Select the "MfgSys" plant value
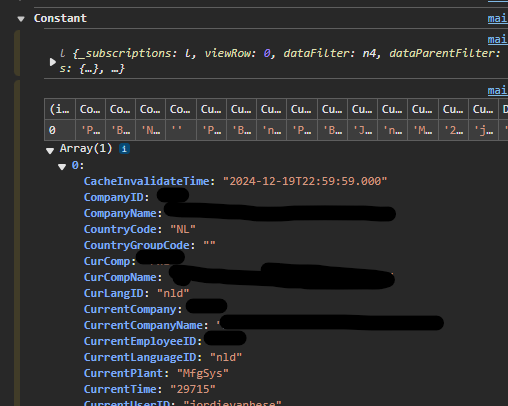The height and width of the screenshot is (406, 508). [x=203, y=373]
